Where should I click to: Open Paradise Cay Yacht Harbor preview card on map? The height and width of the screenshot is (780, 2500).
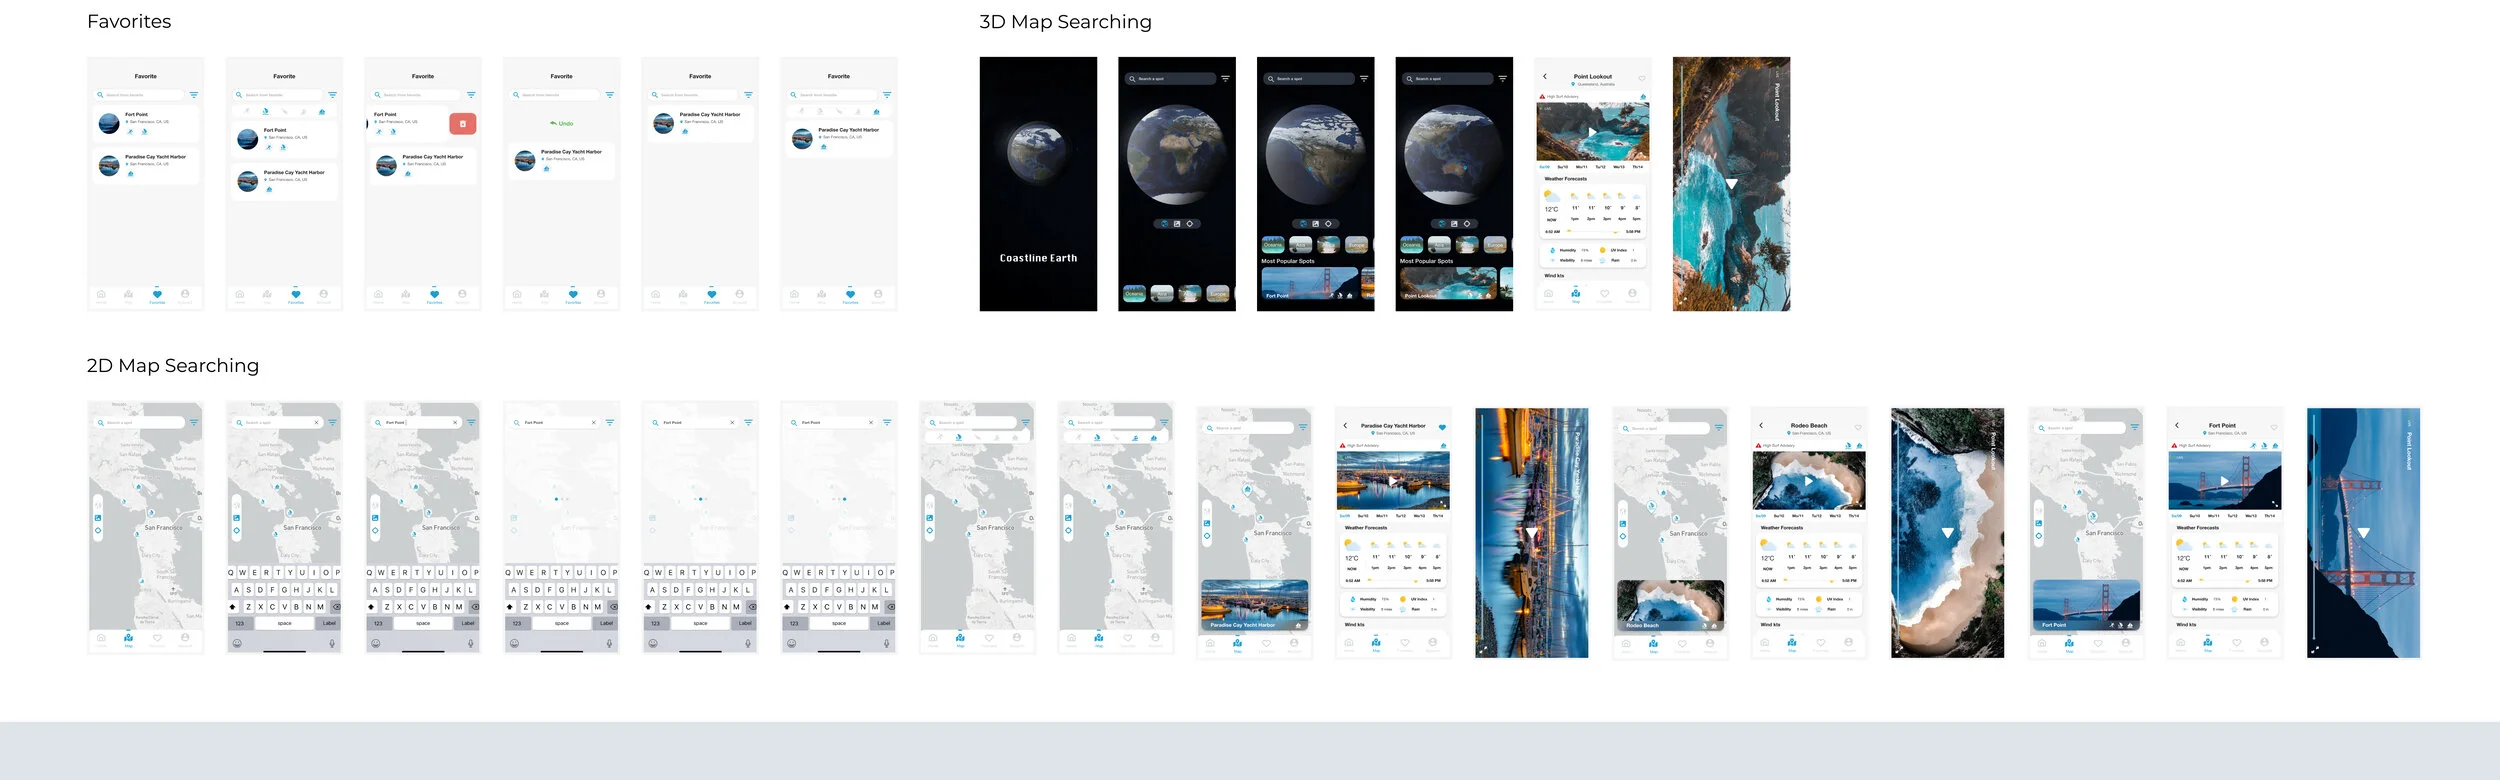pos(1255,605)
